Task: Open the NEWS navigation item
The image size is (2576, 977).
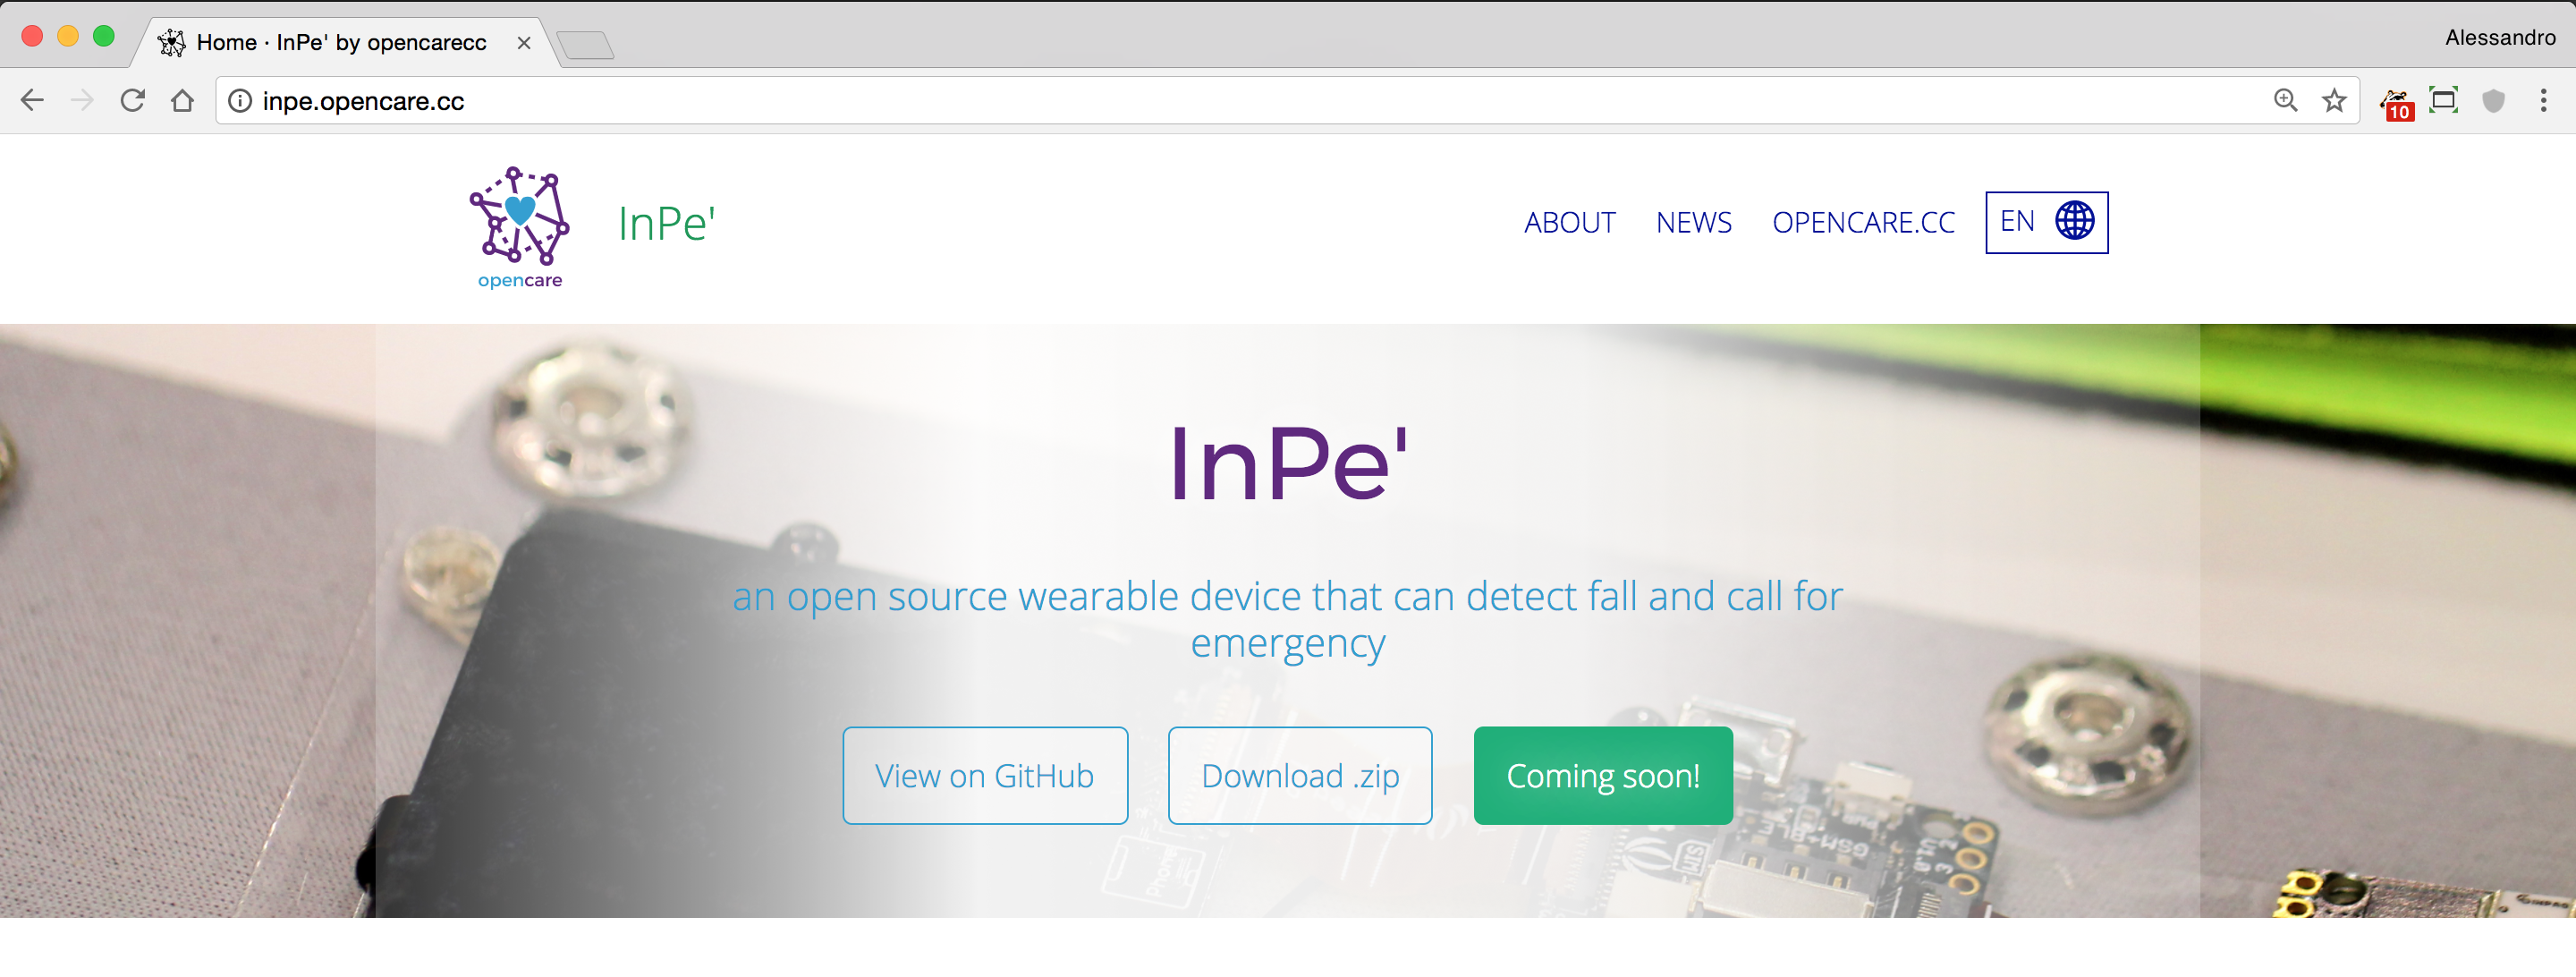Action: click(x=1693, y=222)
